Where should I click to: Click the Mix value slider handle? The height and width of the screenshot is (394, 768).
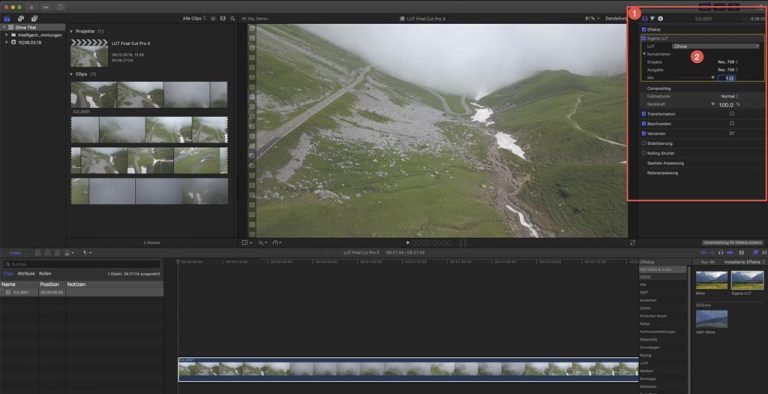tap(713, 77)
